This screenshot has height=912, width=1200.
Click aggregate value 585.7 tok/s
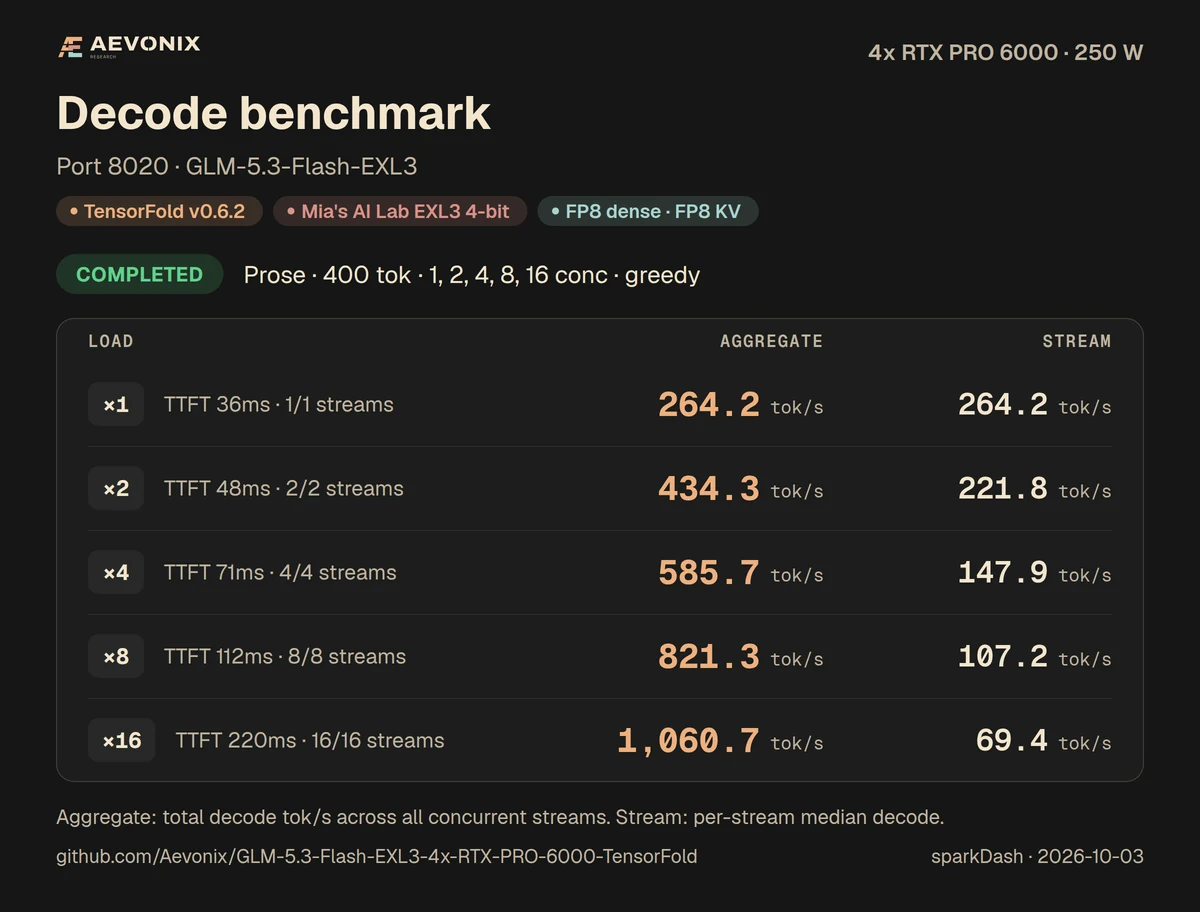pyautogui.click(x=741, y=573)
